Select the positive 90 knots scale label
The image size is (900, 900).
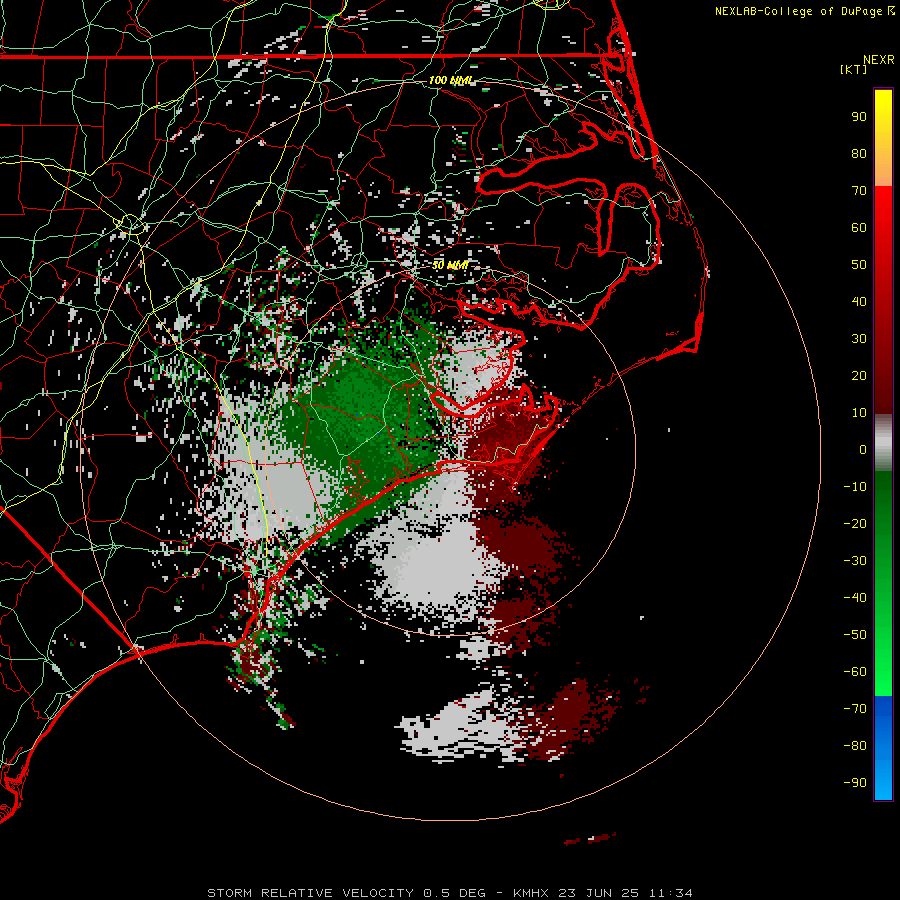[x=859, y=117]
